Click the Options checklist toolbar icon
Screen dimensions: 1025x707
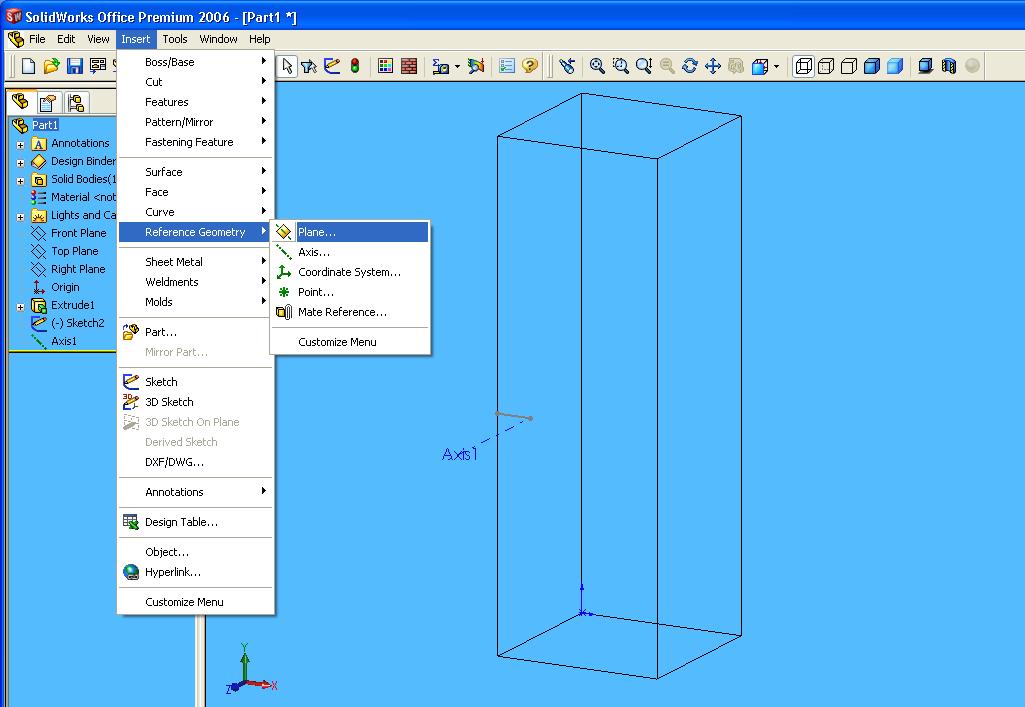(x=507, y=66)
